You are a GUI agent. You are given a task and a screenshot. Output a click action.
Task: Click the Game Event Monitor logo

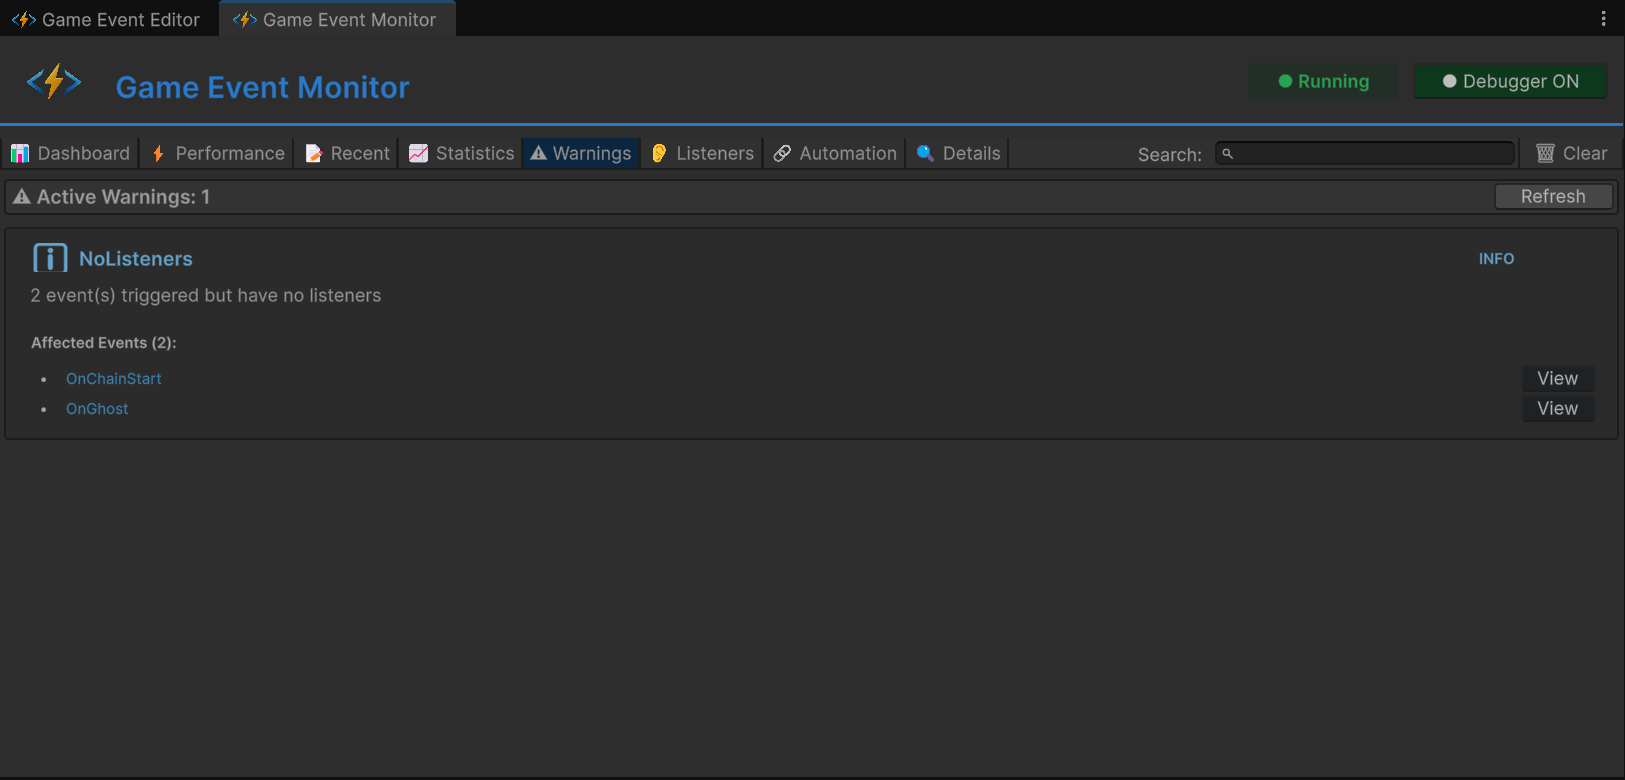coord(54,82)
